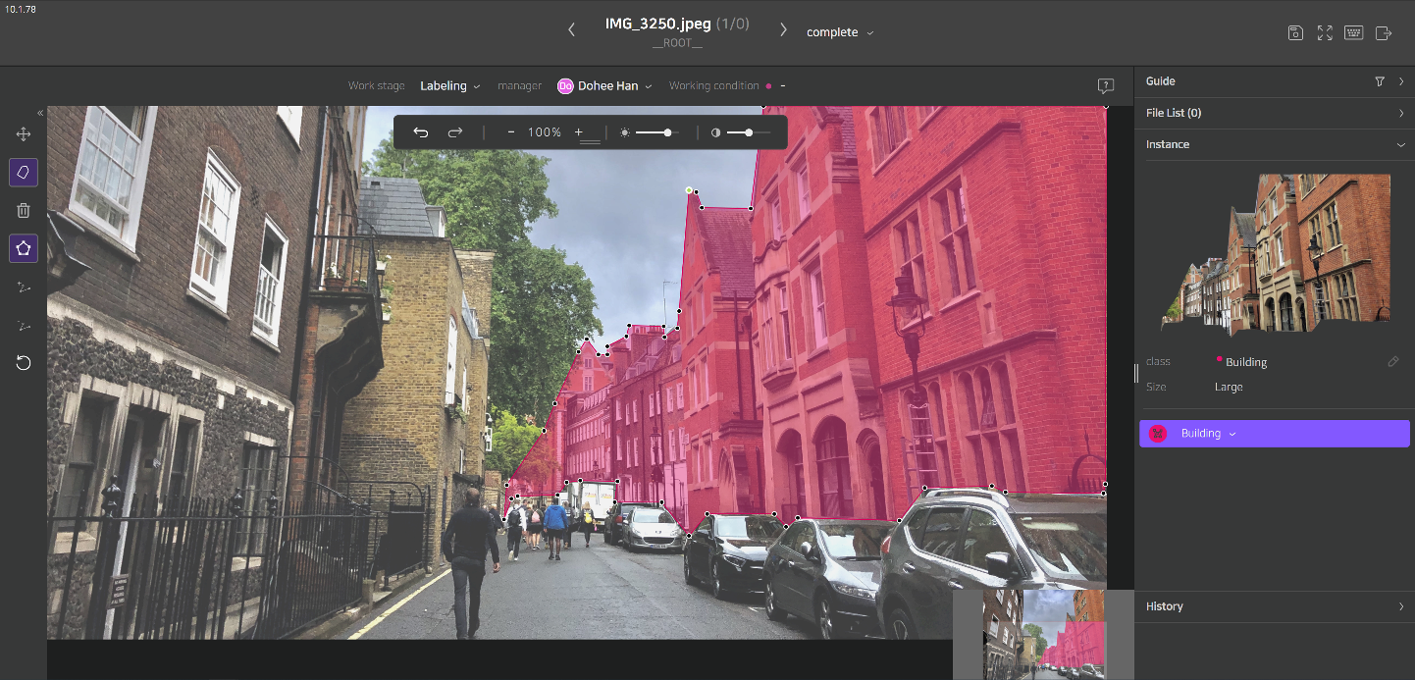Collapse the left toolbar with double chevron
Viewport: 1415px width, 680px height.
tap(41, 113)
